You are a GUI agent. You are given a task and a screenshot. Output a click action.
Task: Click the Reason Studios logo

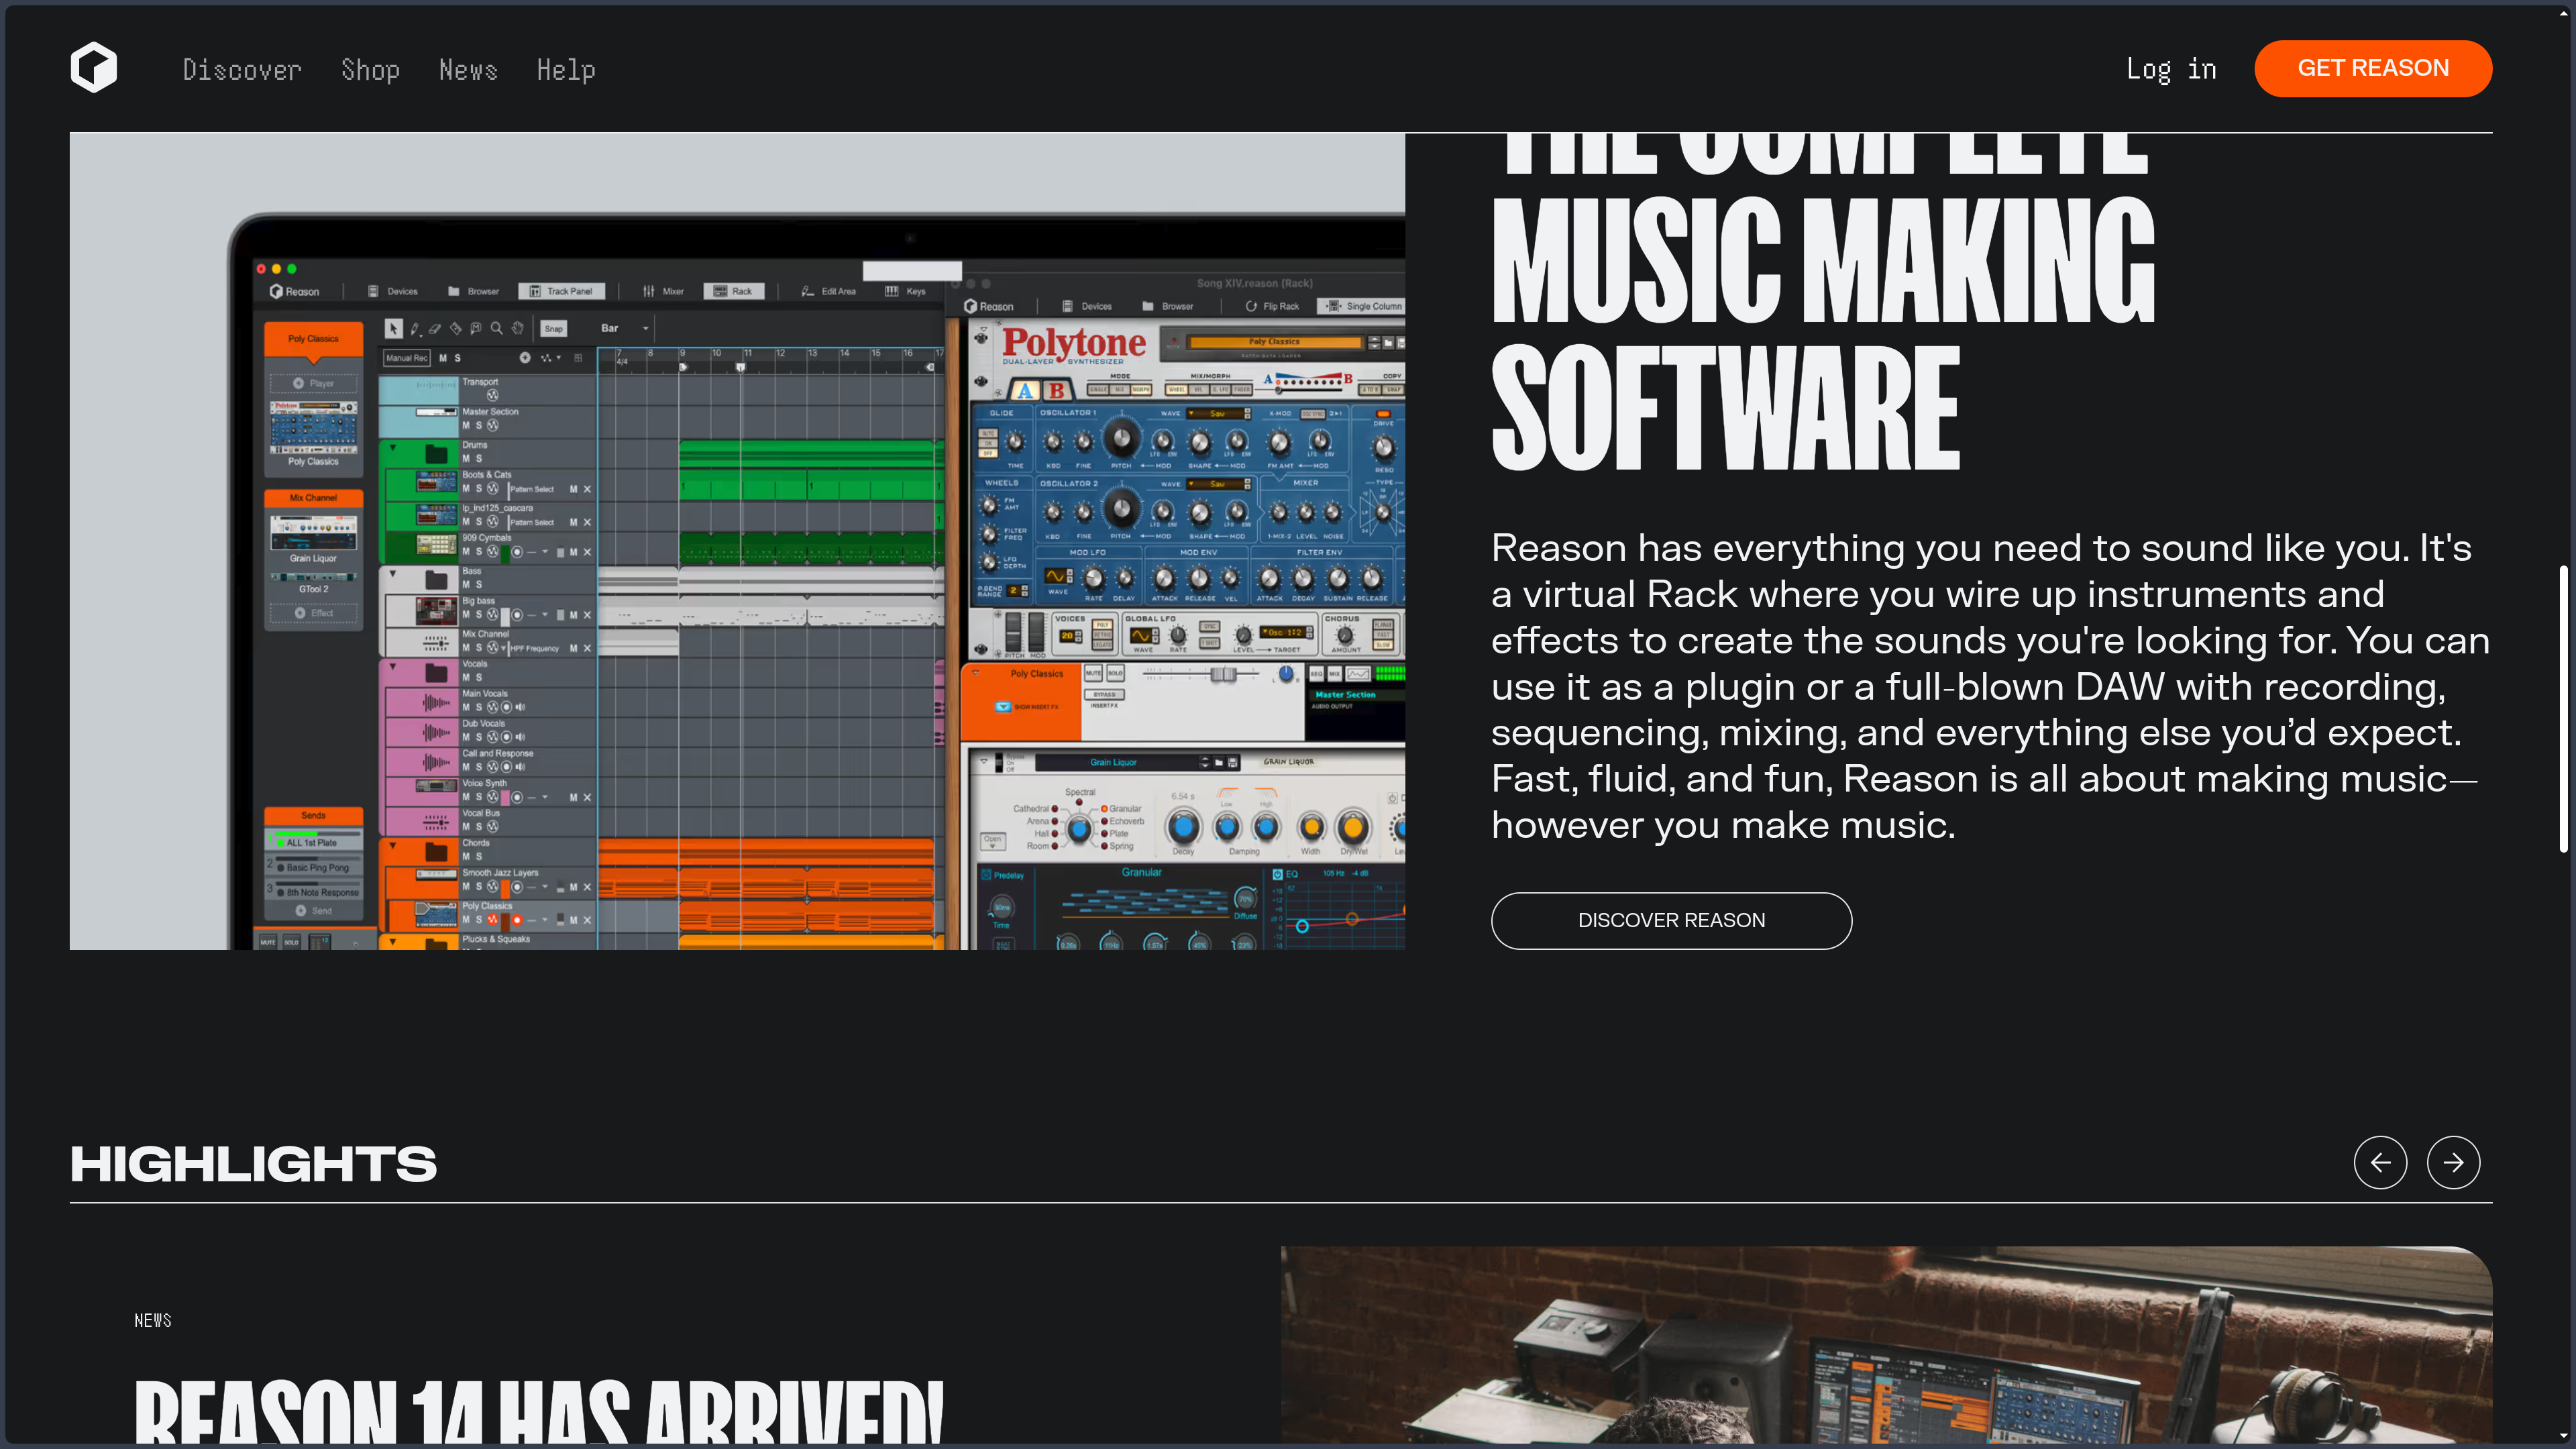click(94, 68)
